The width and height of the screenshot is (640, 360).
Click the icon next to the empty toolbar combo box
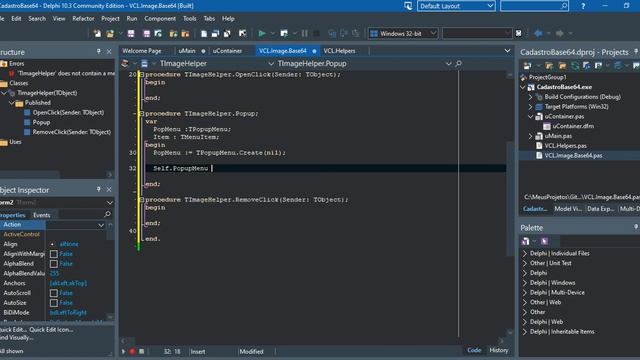(518, 33)
